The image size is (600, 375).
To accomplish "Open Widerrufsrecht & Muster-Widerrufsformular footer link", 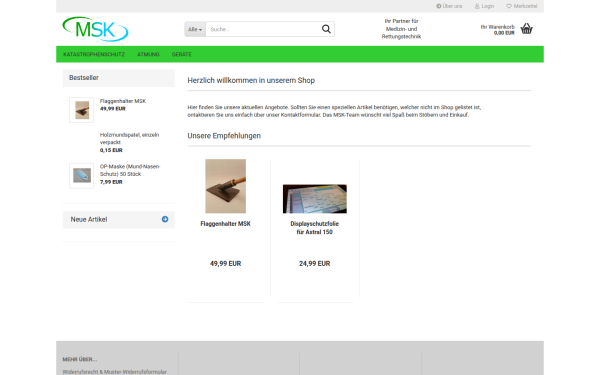I will pos(114,372).
